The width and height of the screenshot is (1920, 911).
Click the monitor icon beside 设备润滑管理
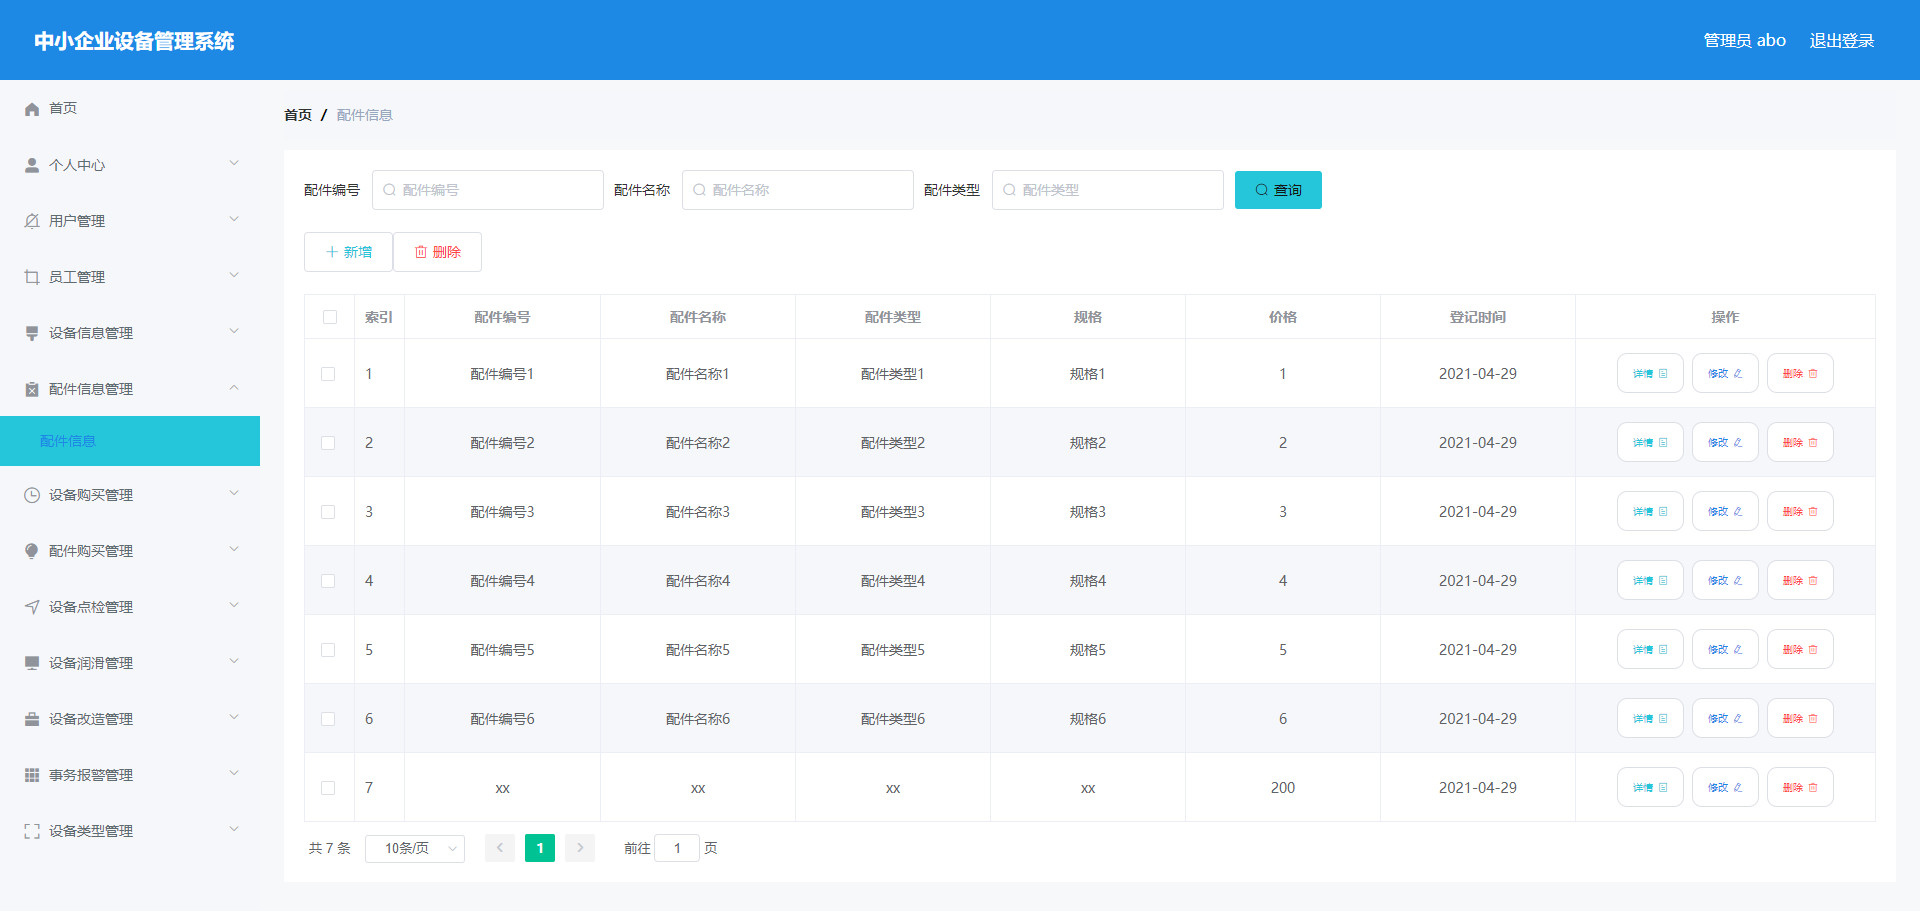point(32,663)
